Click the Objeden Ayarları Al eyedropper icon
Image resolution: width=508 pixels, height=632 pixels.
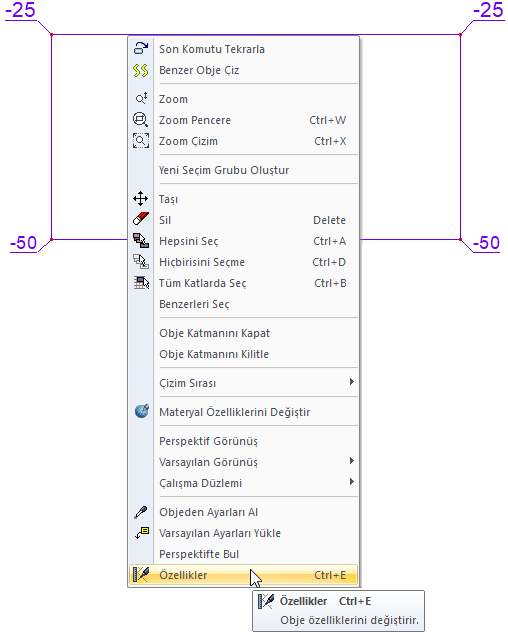point(141,512)
